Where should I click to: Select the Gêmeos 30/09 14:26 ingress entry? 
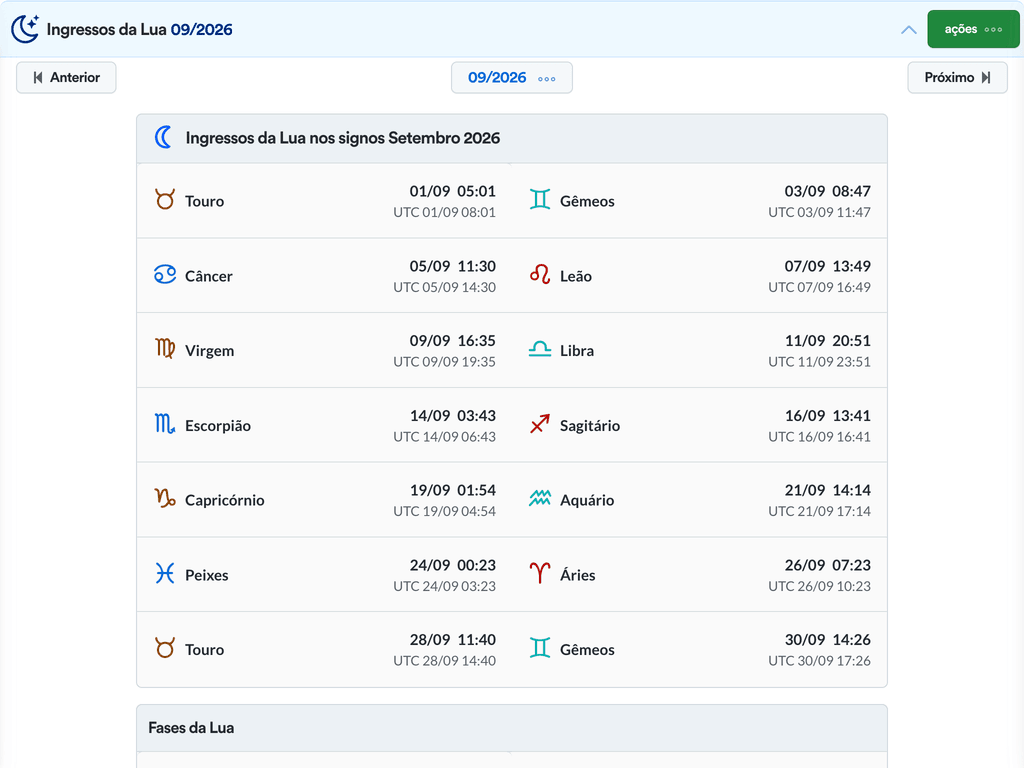point(699,650)
